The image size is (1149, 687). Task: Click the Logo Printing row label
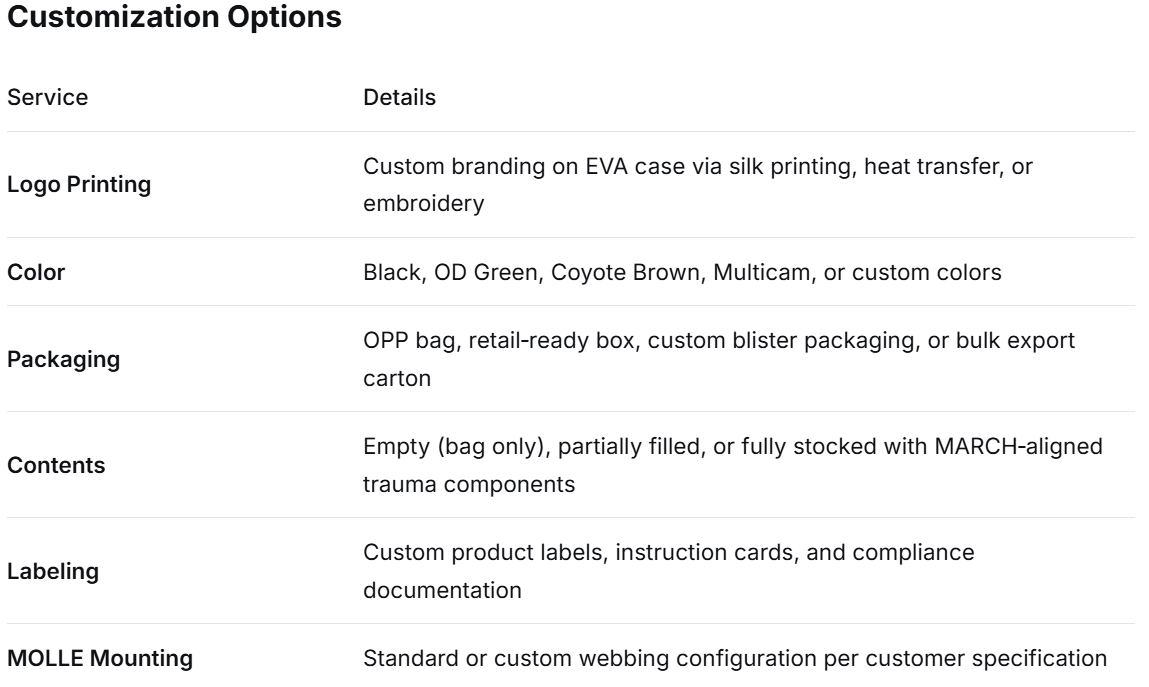pos(79,185)
